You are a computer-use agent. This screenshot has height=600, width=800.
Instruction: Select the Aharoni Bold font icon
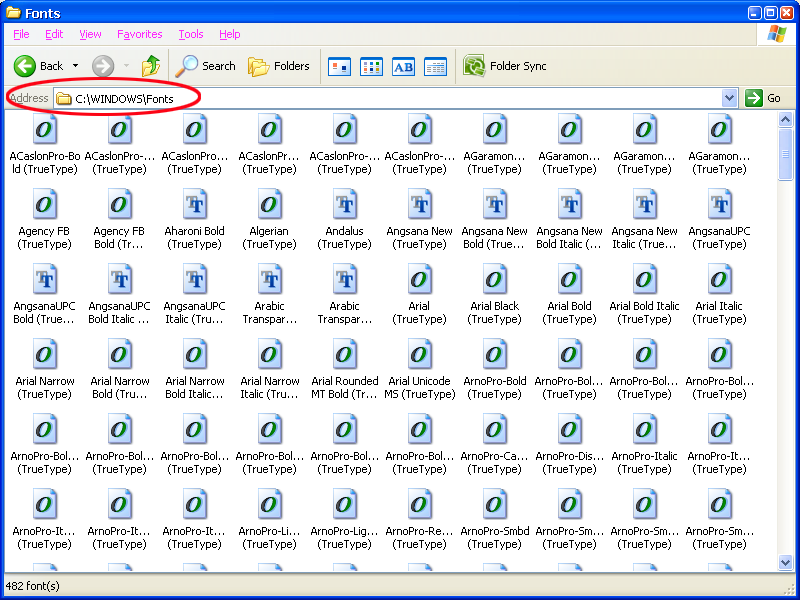click(x=195, y=206)
